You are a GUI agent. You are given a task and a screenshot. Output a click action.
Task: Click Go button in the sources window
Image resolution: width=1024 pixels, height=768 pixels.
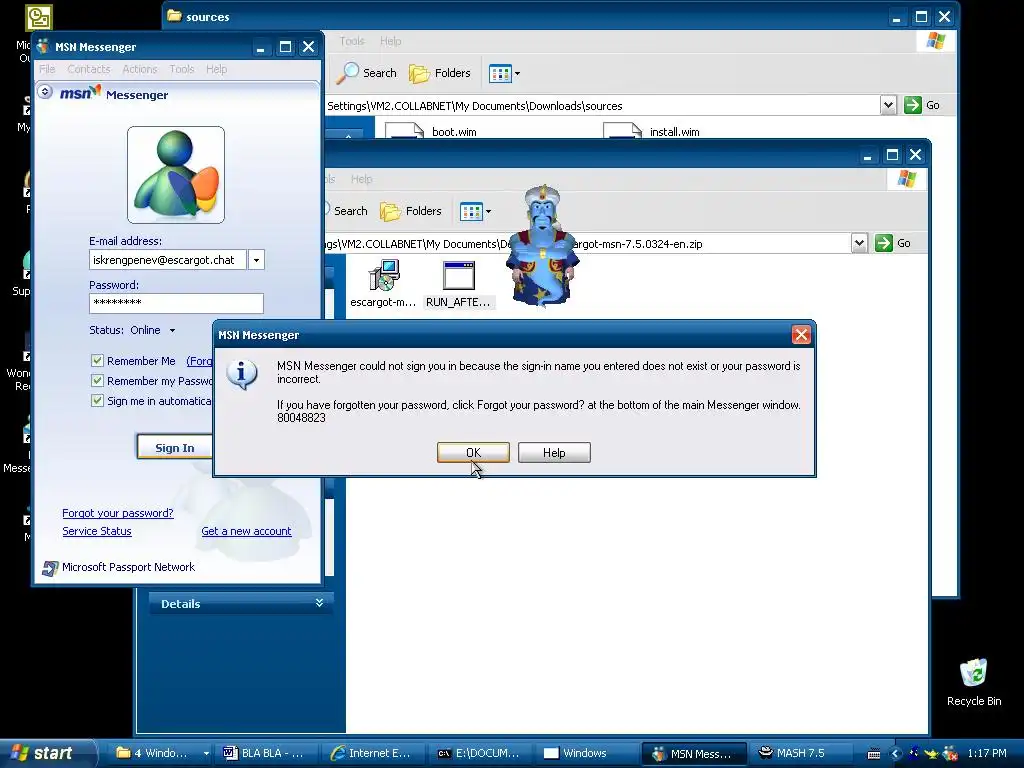click(x=921, y=105)
